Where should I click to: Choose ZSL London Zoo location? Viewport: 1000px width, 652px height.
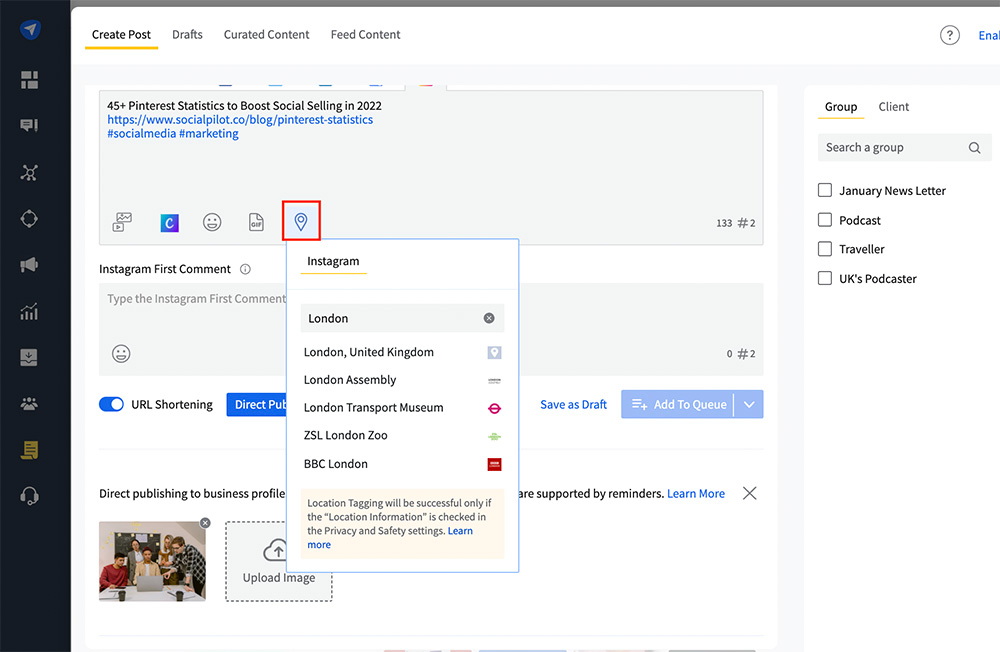click(x=402, y=436)
